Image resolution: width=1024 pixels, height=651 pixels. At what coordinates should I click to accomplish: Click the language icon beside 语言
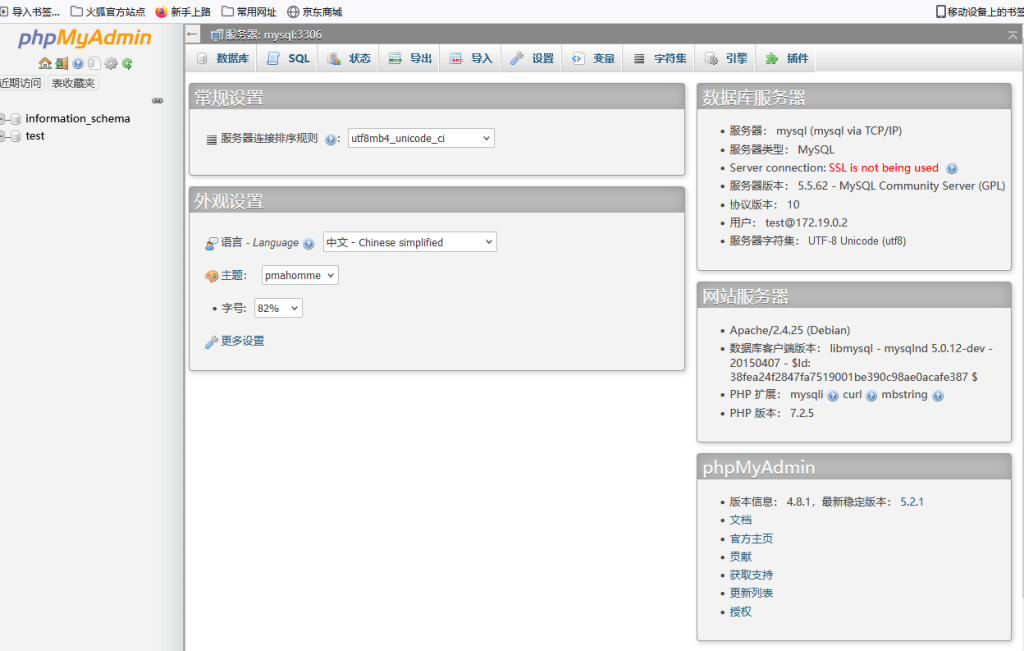[x=211, y=243]
